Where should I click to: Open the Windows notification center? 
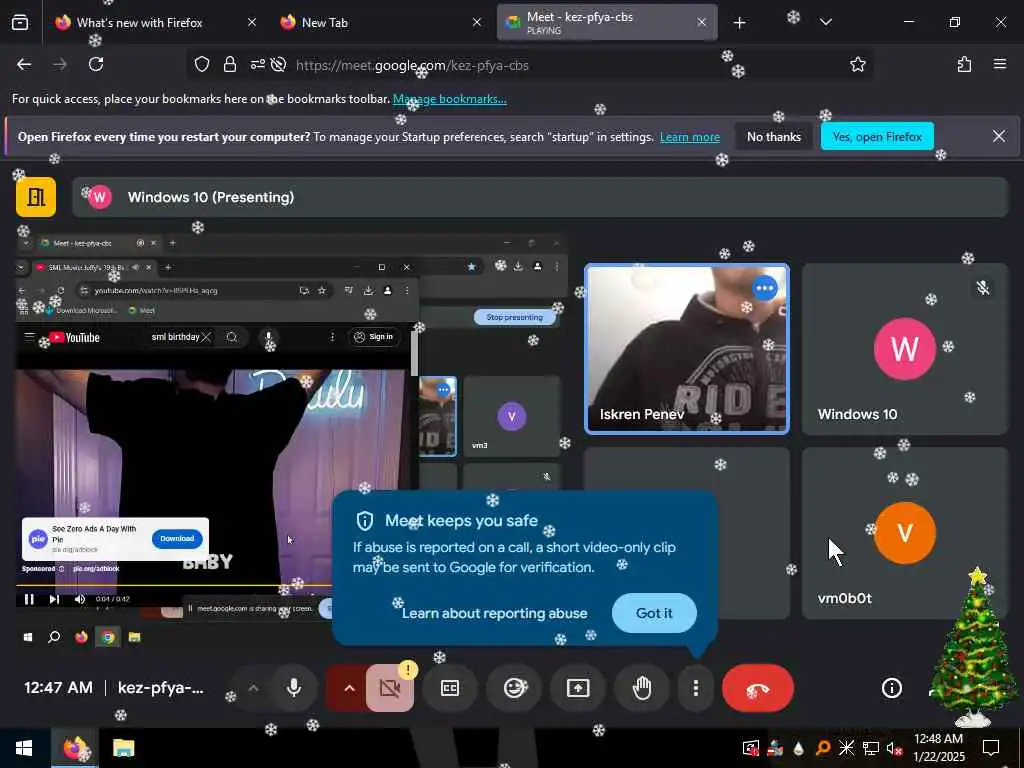[991, 748]
